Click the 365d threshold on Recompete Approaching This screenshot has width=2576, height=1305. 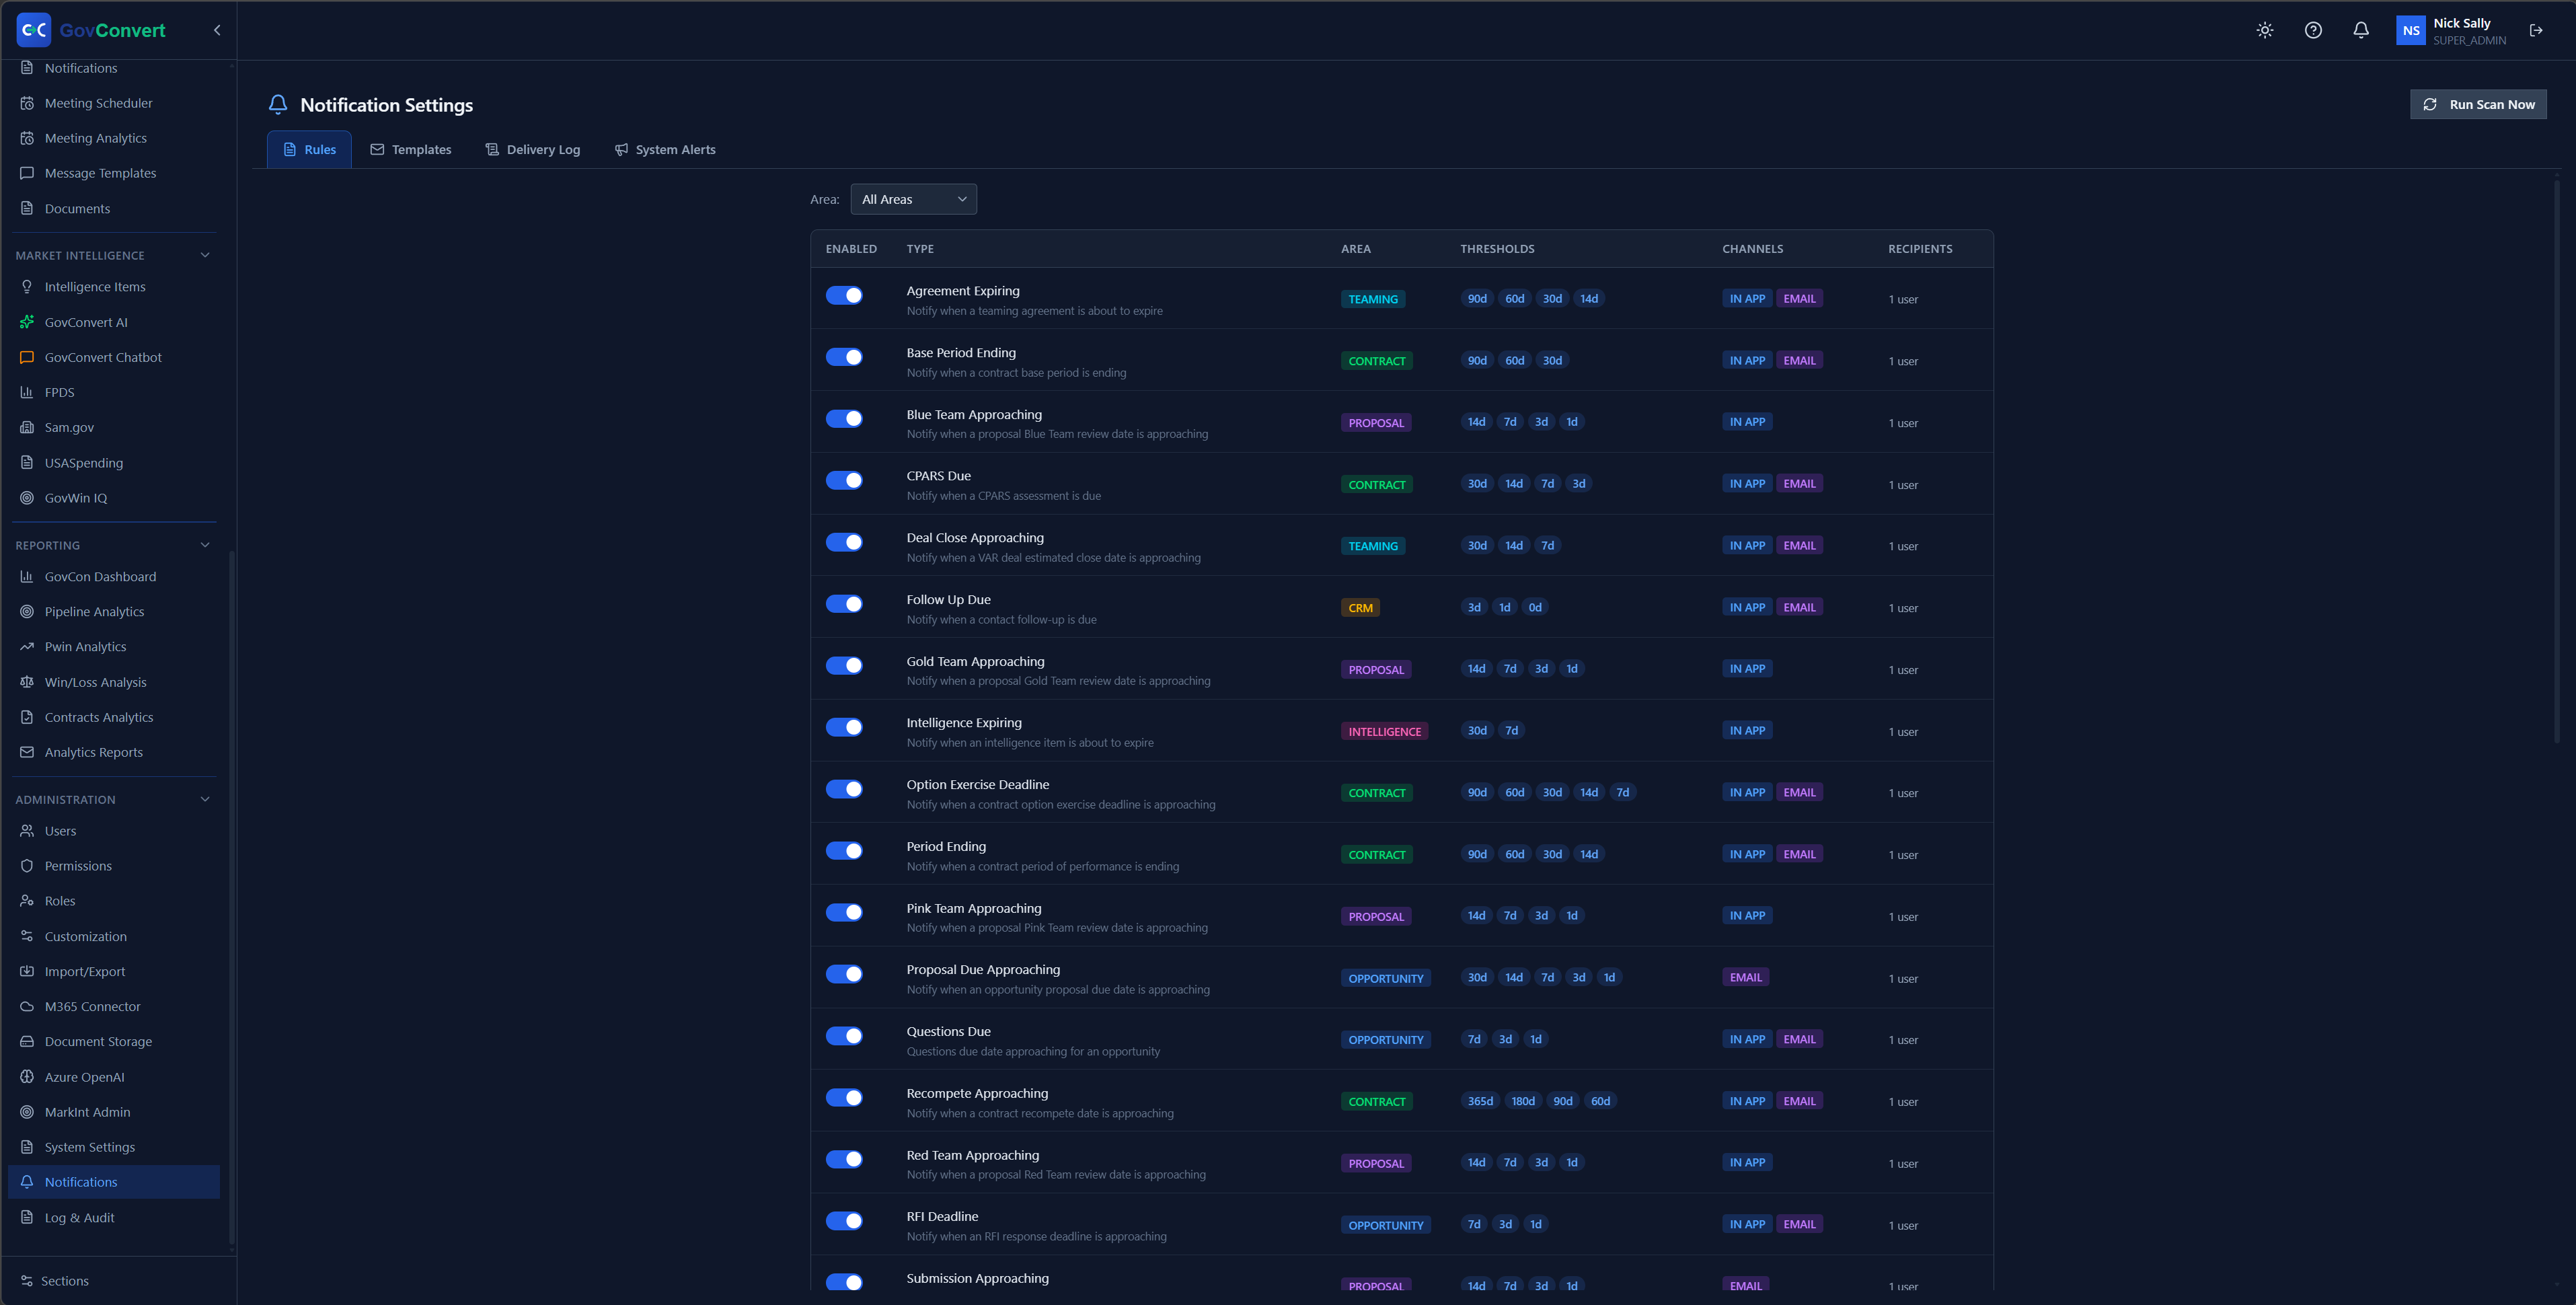pyautogui.click(x=1480, y=1101)
